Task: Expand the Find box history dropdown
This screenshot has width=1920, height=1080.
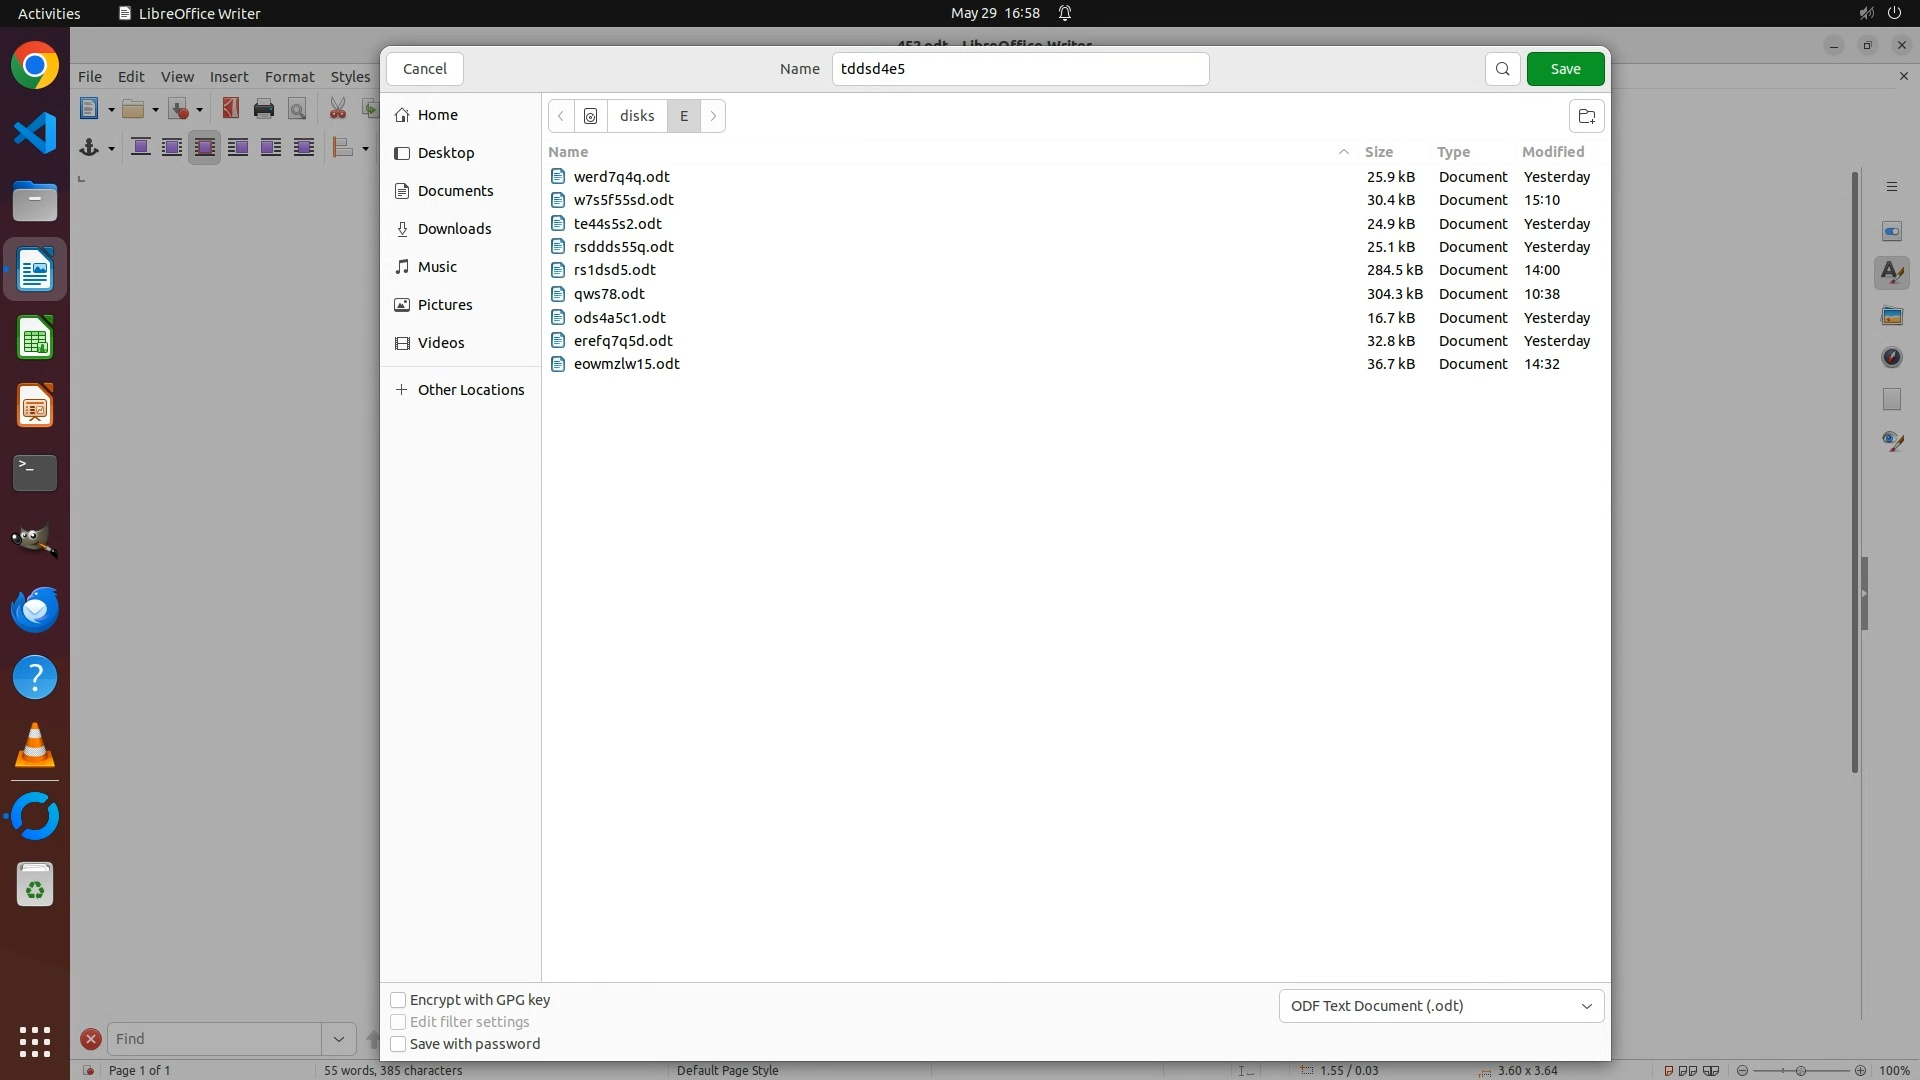Action: [339, 1039]
